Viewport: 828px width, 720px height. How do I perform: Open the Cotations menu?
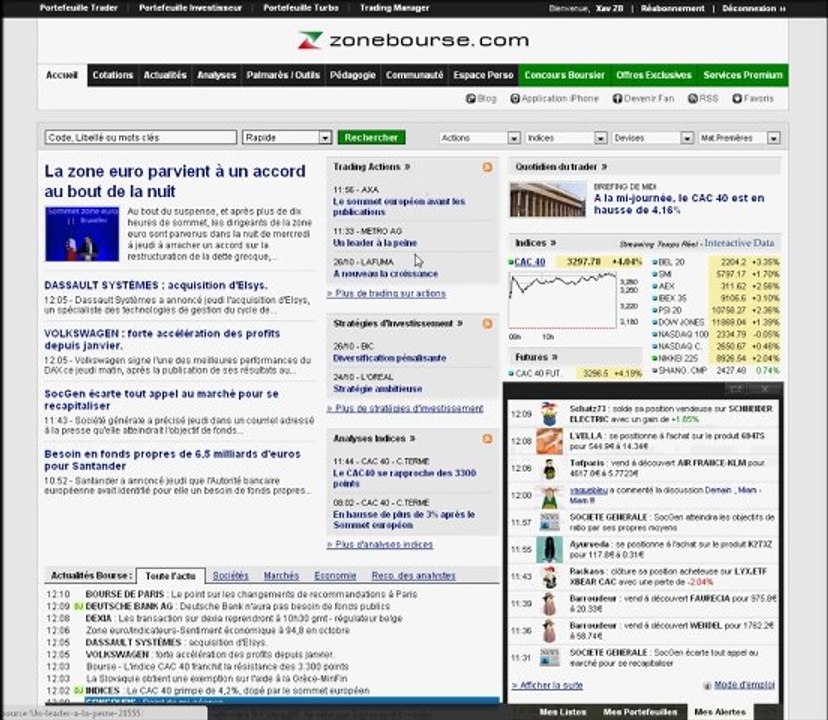pyautogui.click(x=112, y=75)
